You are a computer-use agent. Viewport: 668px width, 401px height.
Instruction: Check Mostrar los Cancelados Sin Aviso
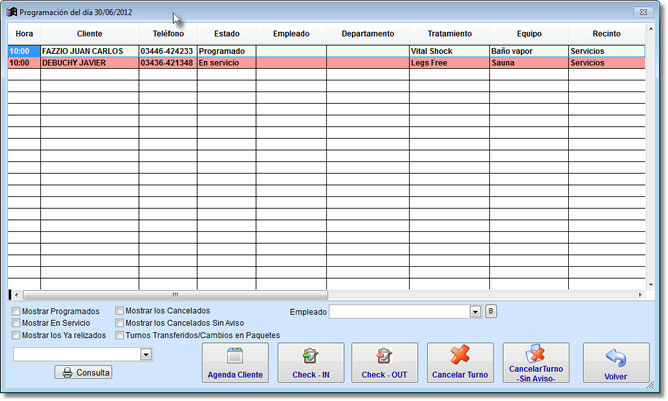click(120, 323)
